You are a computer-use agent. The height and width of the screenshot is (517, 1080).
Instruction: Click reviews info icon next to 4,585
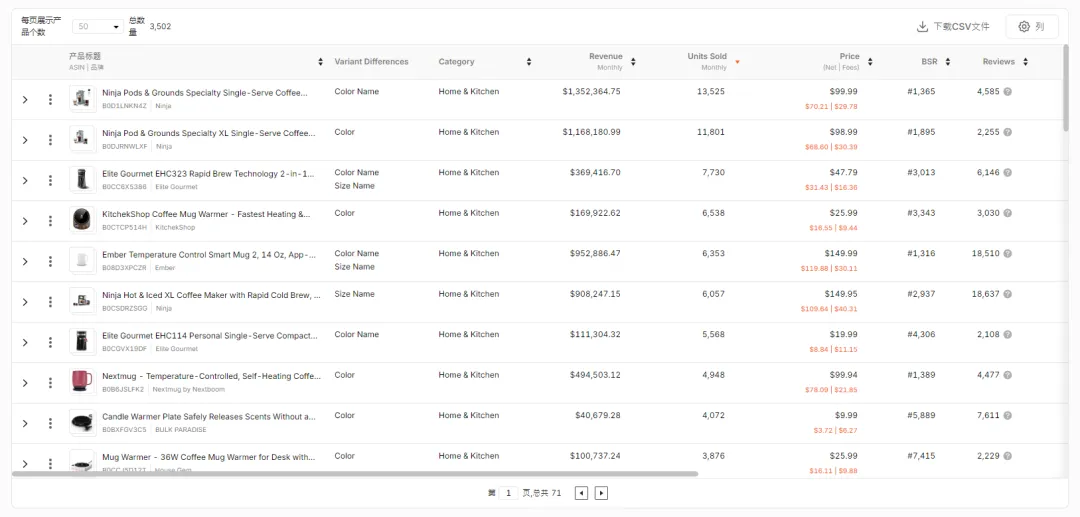click(x=1007, y=92)
